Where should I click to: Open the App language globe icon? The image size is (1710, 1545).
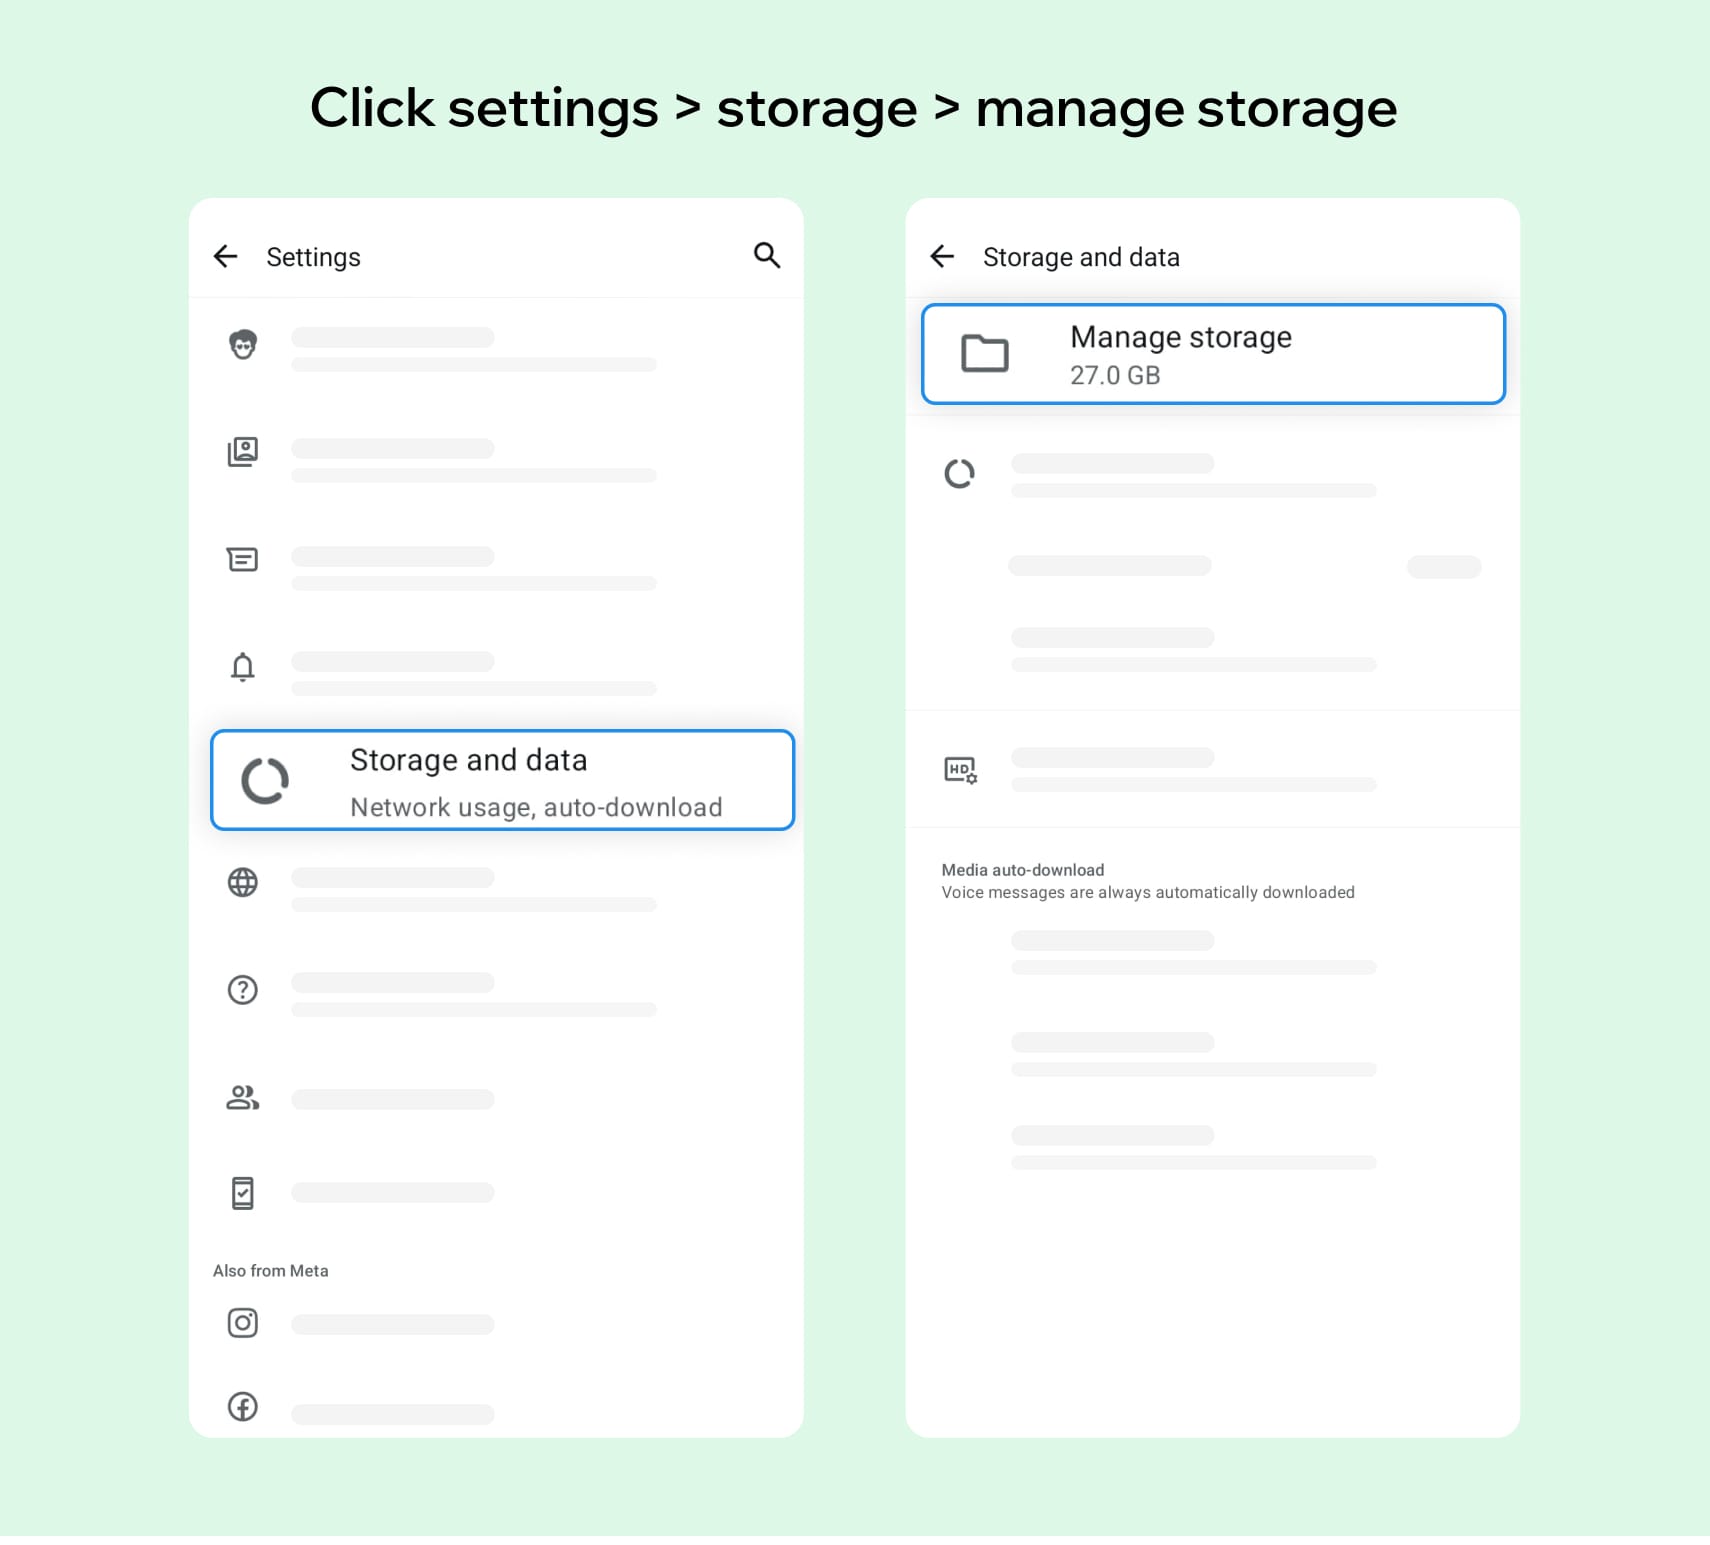tap(243, 883)
